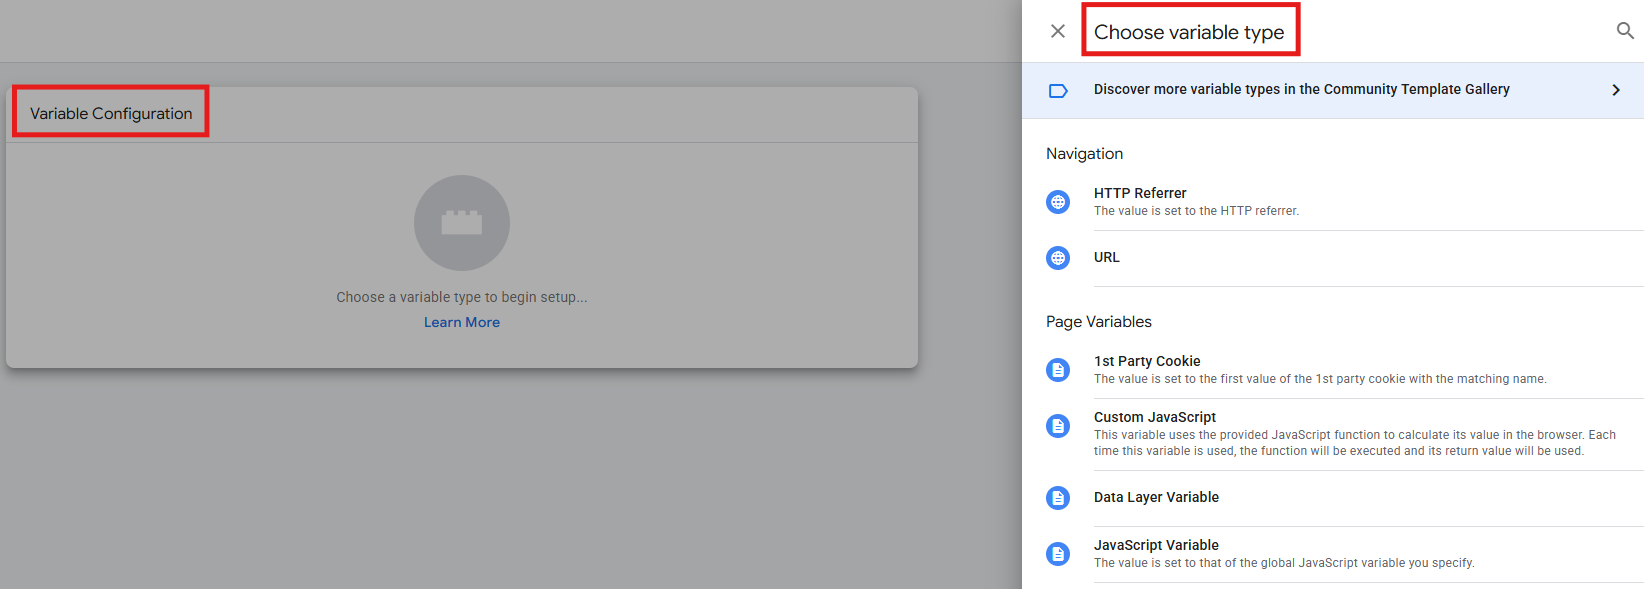1644x589 pixels.
Task: Click the Variable Configuration heading
Action: pos(111,113)
